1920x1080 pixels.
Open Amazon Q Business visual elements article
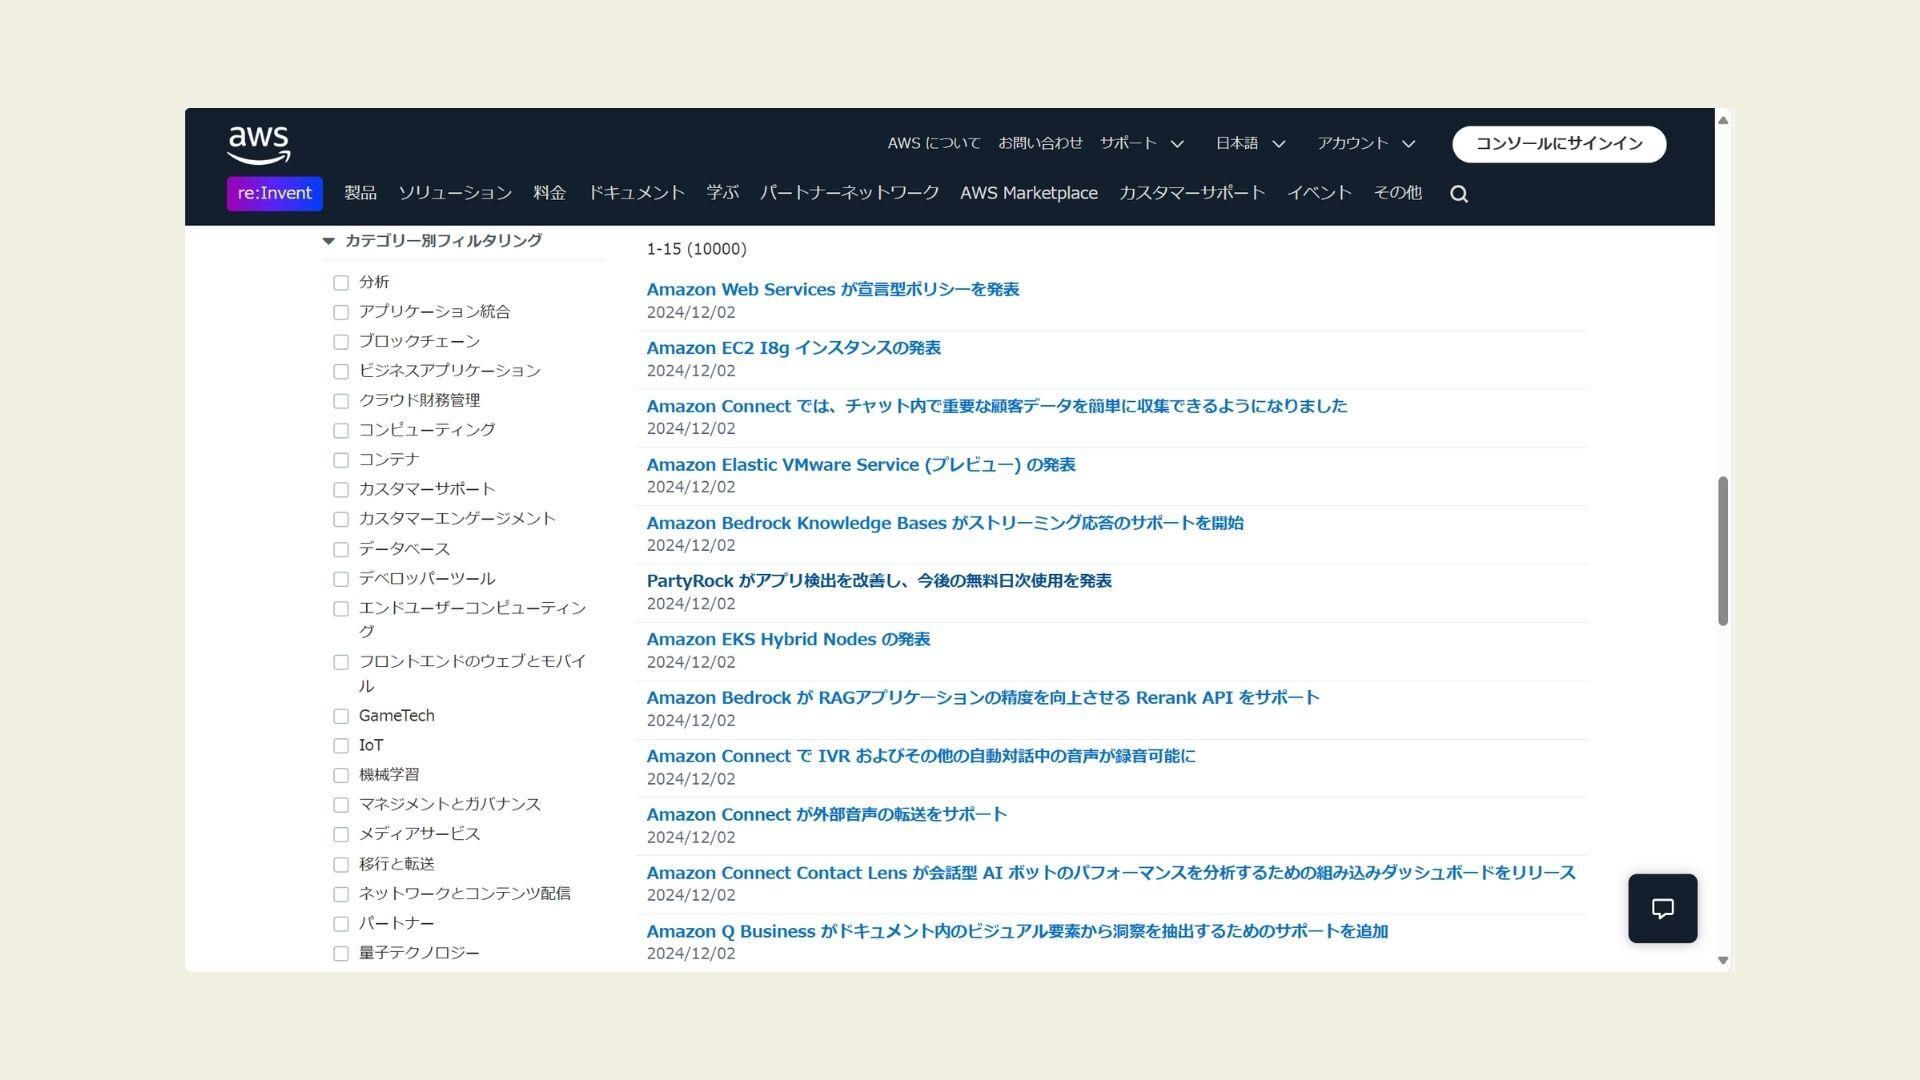coord(1017,932)
